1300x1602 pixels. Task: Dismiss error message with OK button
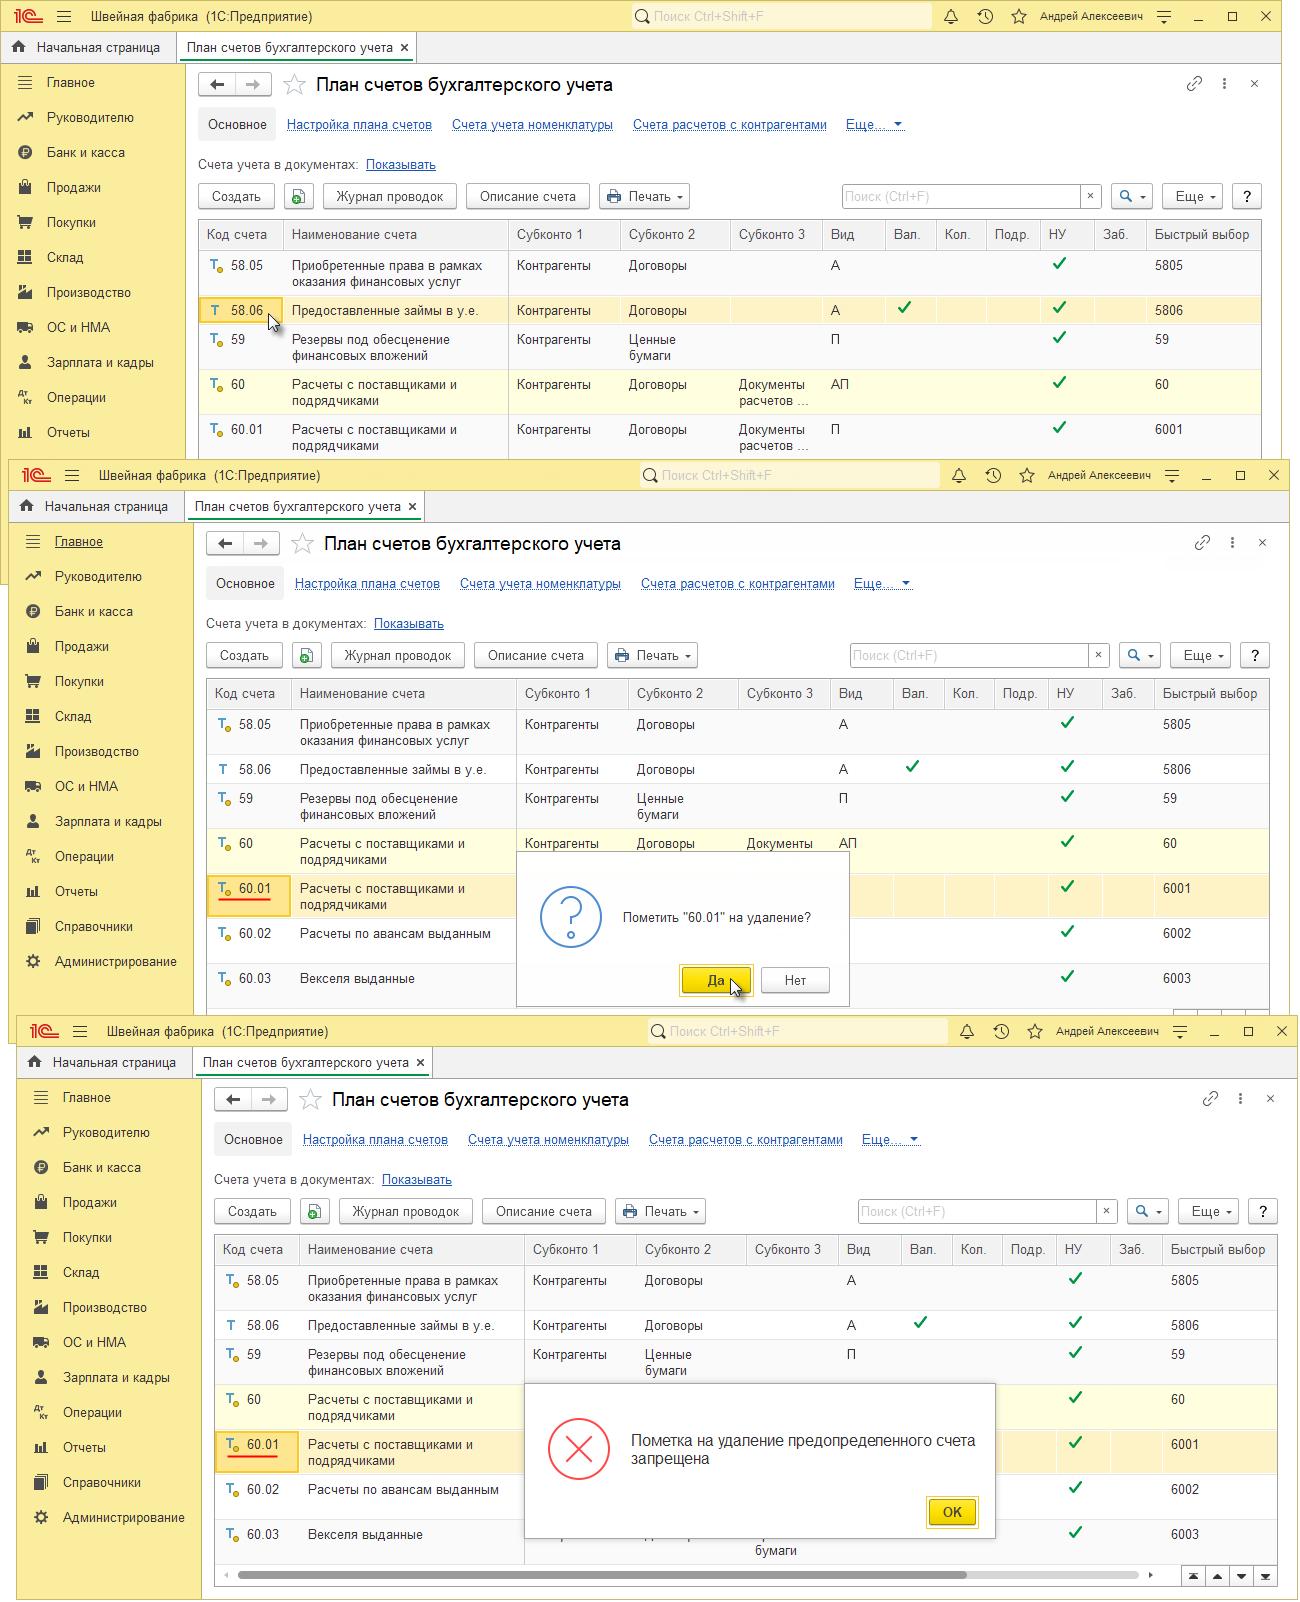952,1512
